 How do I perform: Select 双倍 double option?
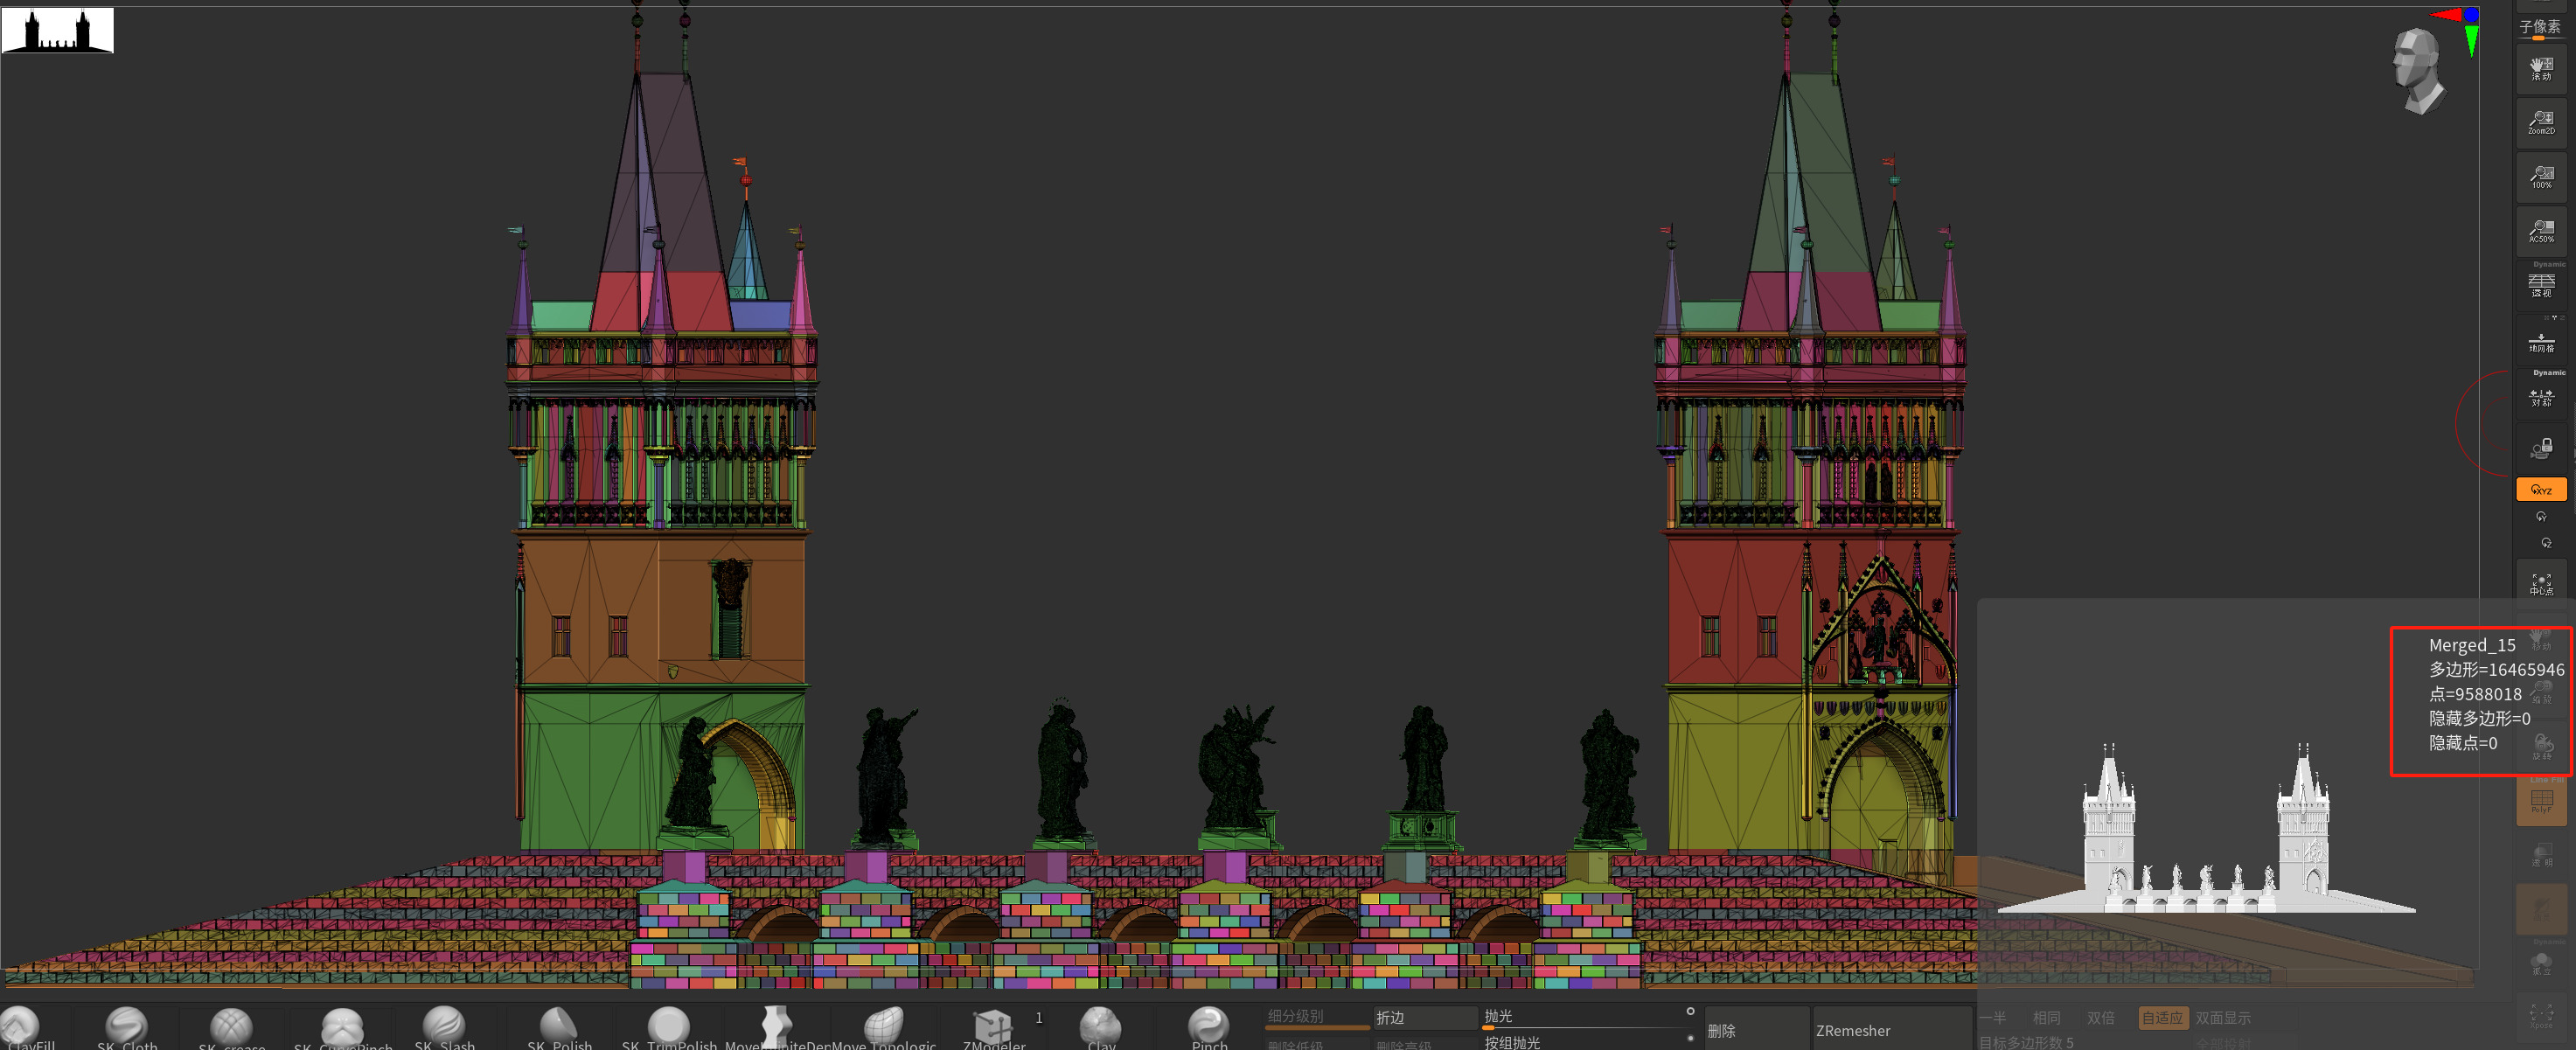point(2100,1018)
